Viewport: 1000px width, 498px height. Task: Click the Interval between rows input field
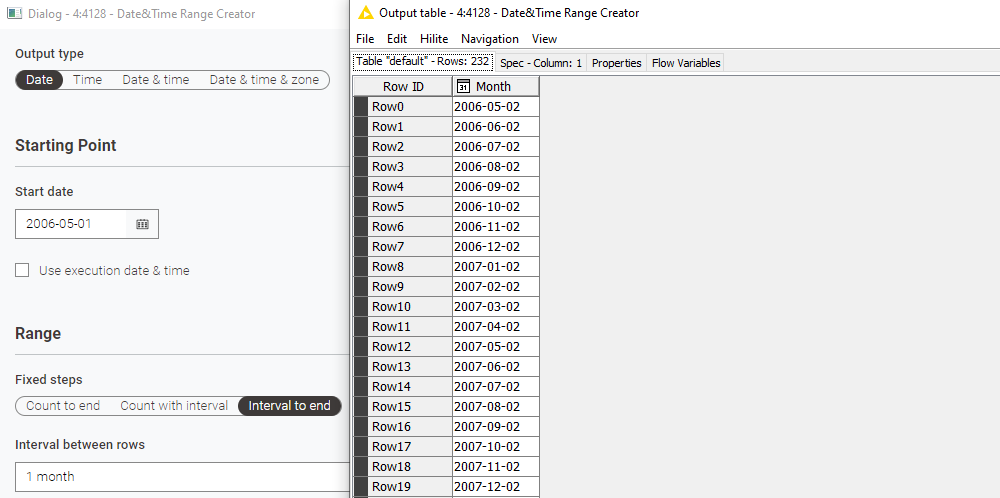180,477
